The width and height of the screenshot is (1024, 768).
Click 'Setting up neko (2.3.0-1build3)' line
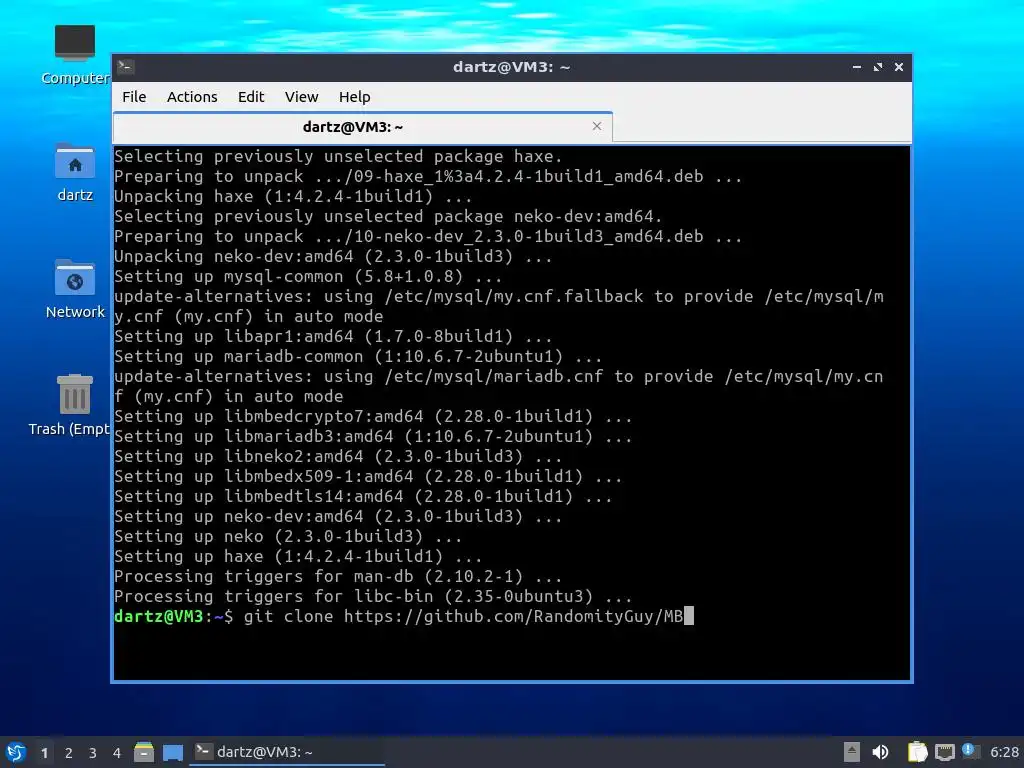(x=288, y=537)
